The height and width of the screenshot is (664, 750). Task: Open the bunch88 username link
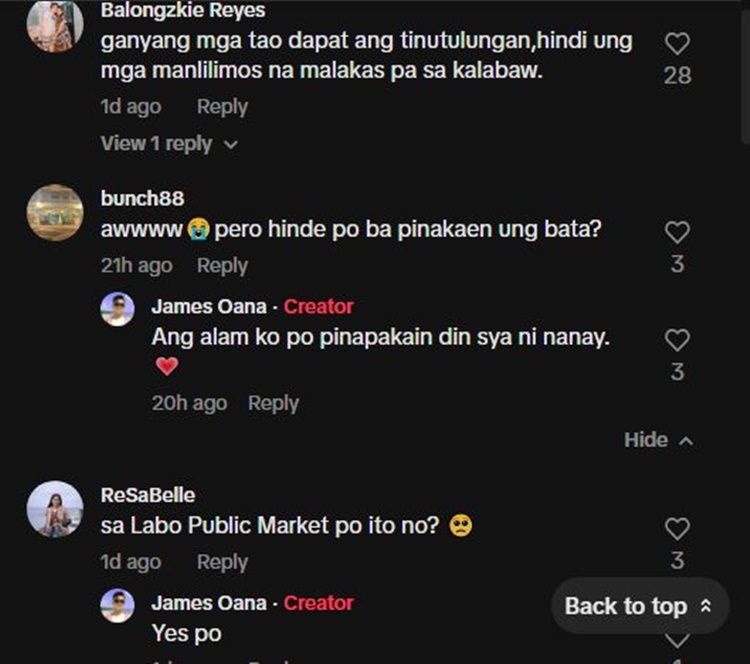(x=143, y=198)
